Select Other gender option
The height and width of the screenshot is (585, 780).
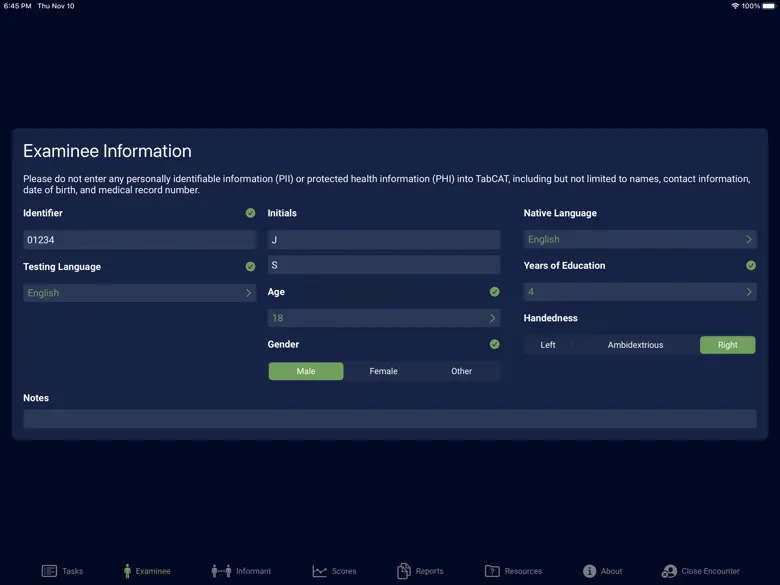(461, 371)
